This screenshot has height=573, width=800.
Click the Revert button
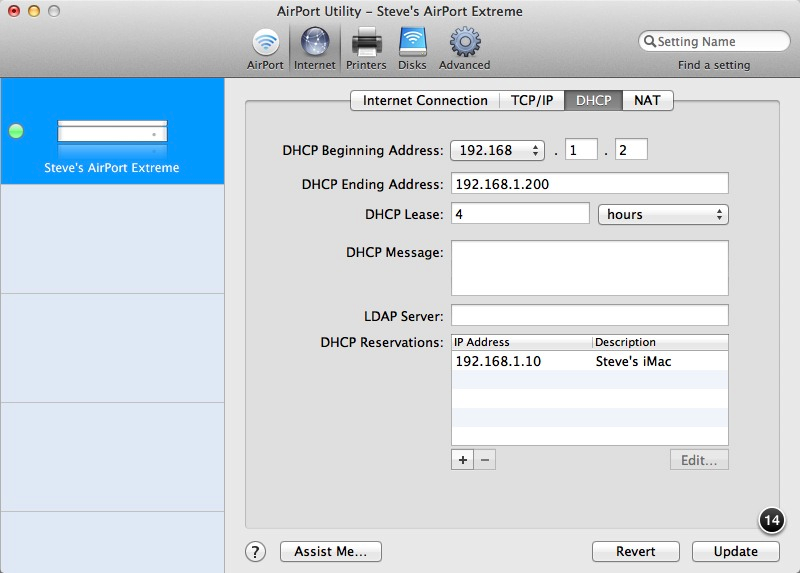[636, 552]
